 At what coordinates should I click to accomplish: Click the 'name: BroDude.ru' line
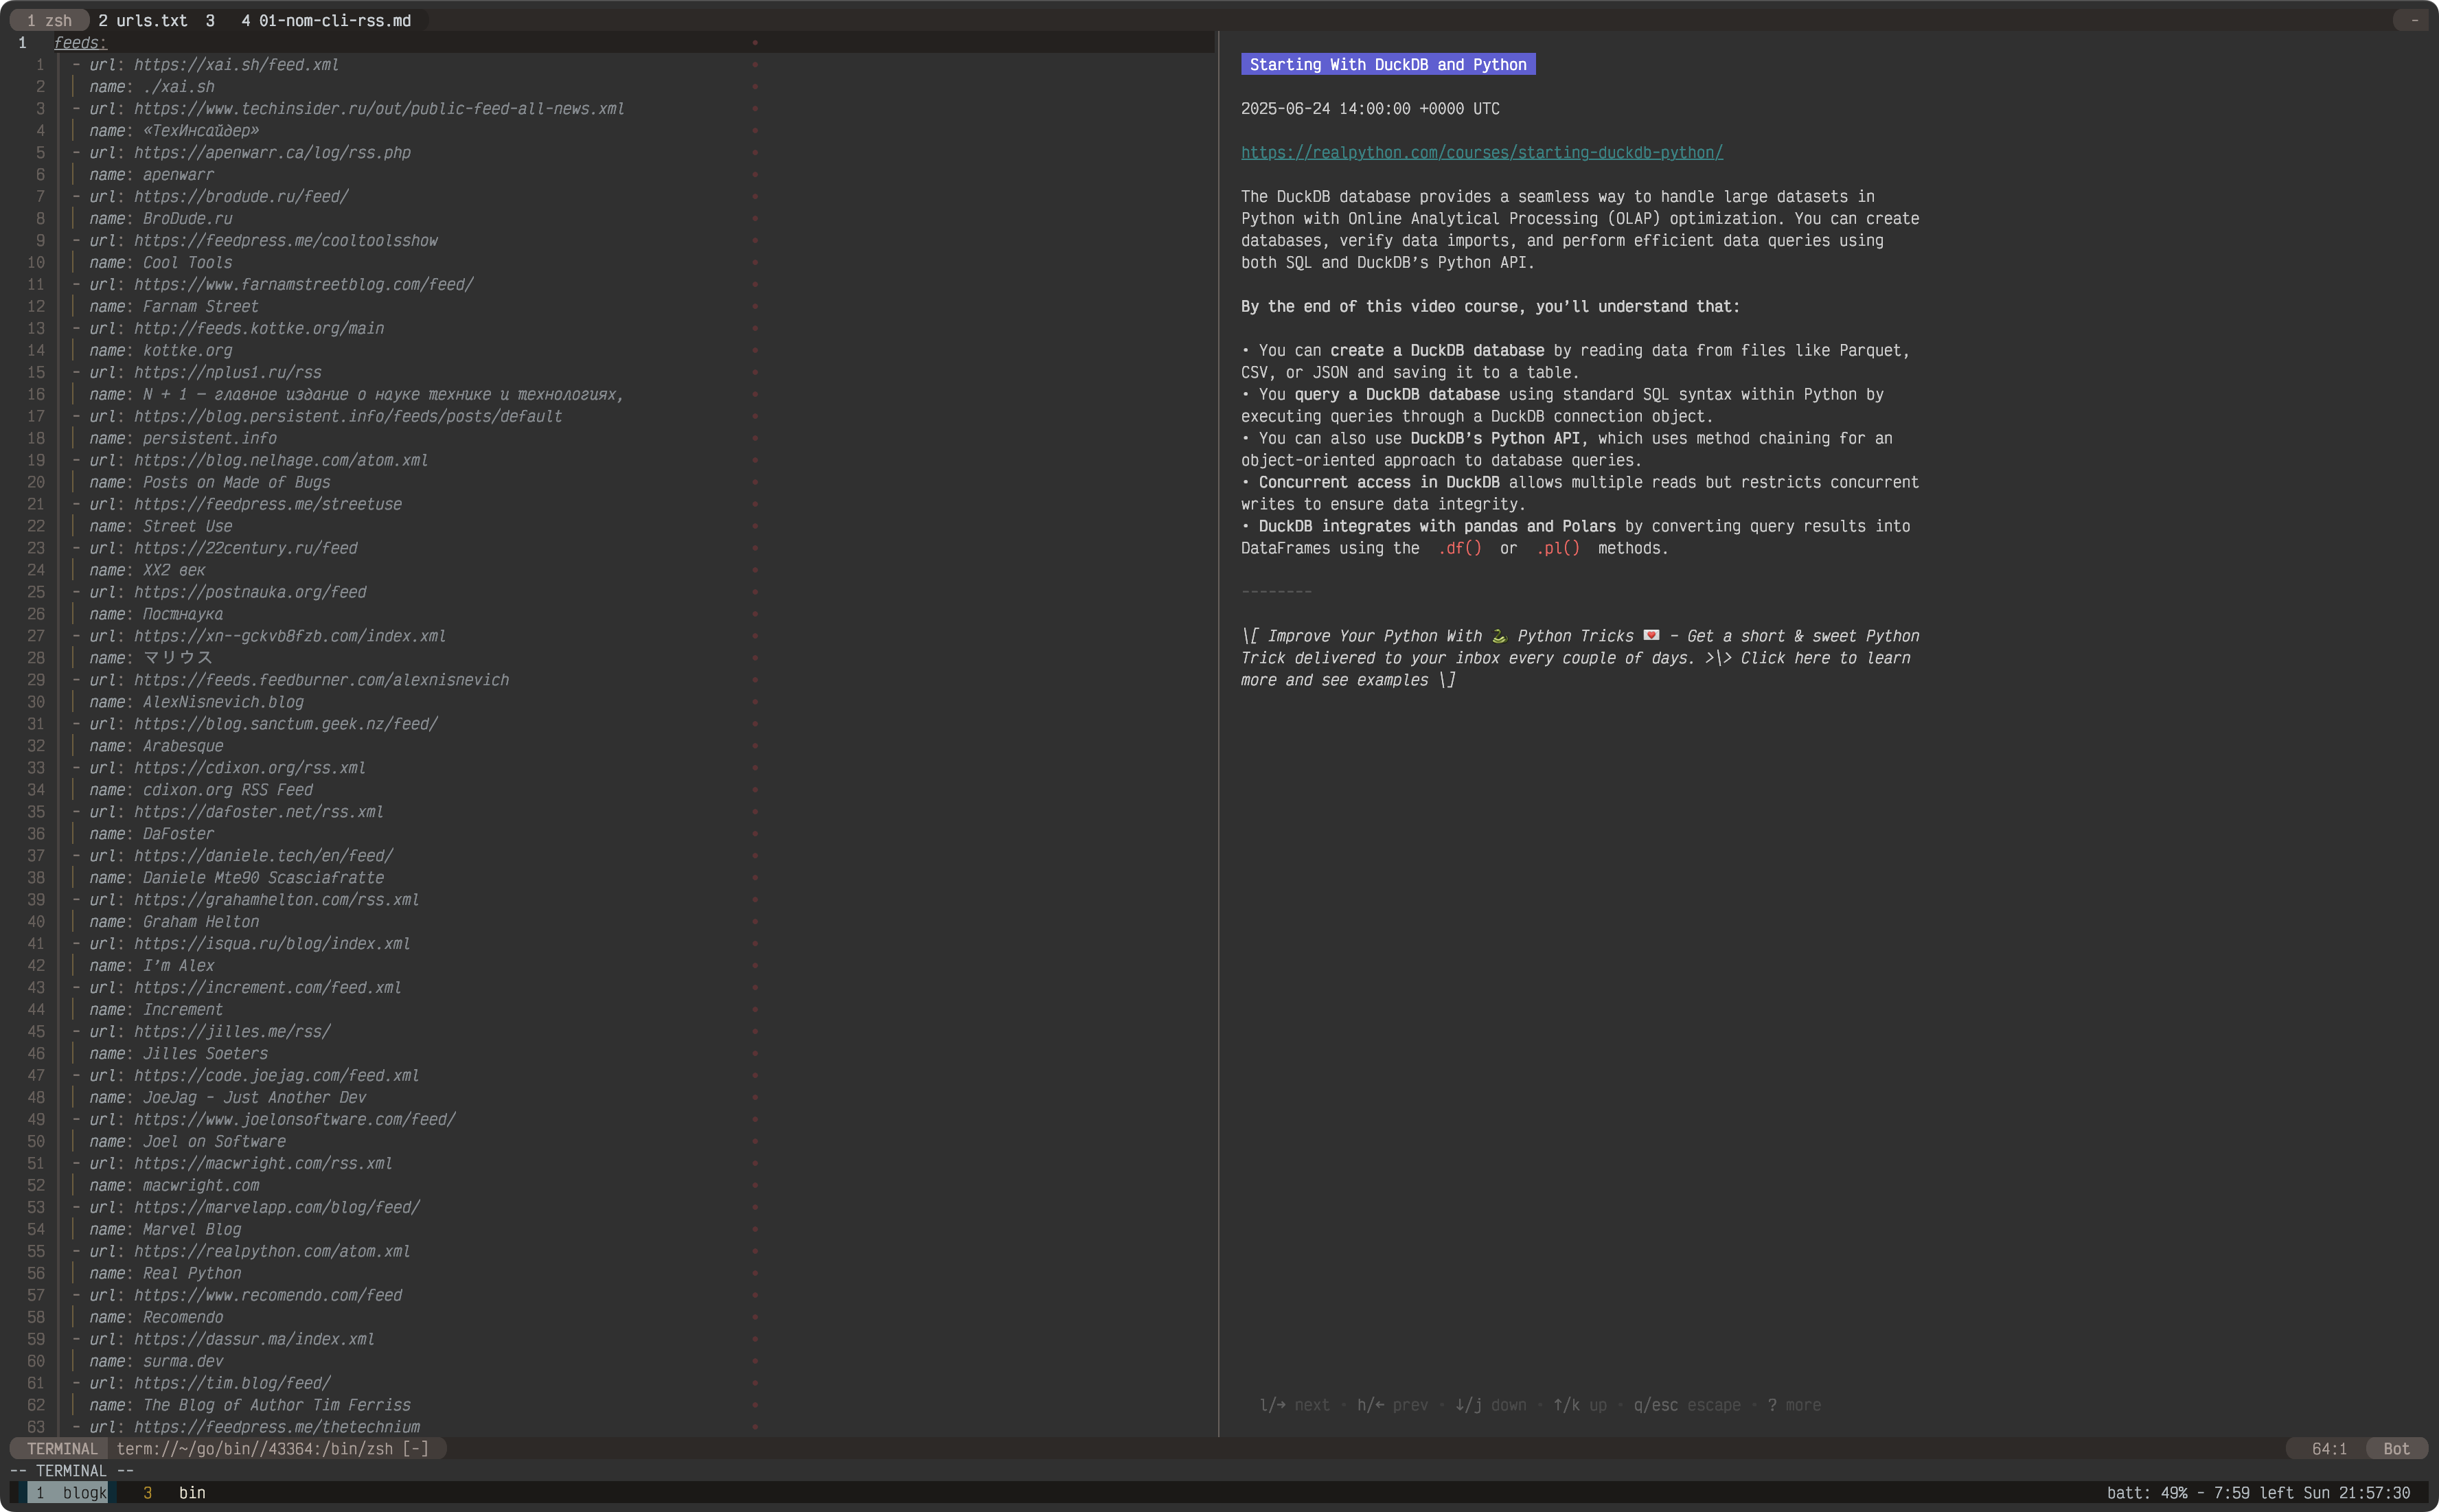[161, 218]
